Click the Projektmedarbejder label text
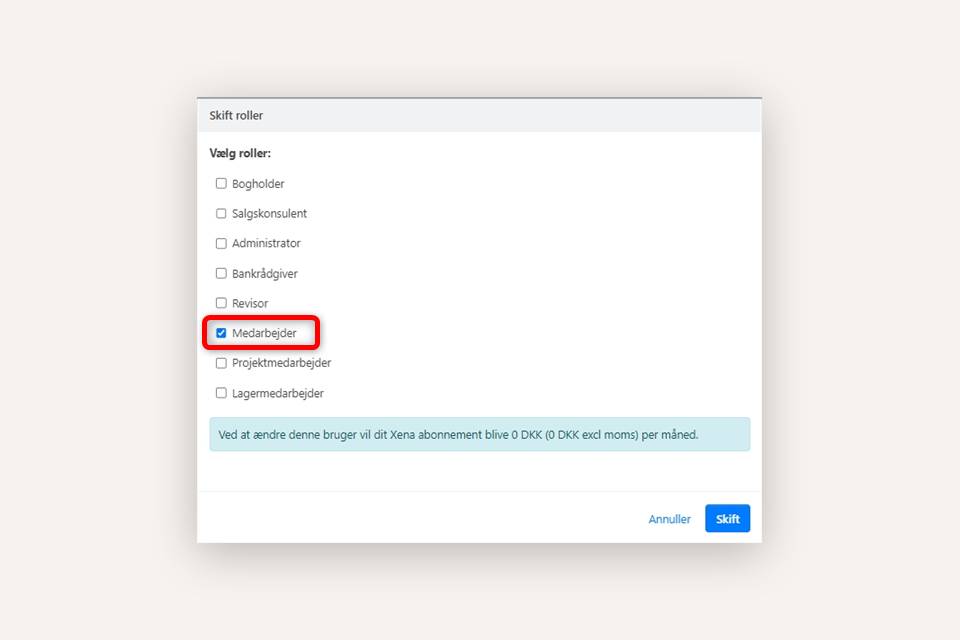The width and height of the screenshot is (960, 640). (x=281, y=364)
